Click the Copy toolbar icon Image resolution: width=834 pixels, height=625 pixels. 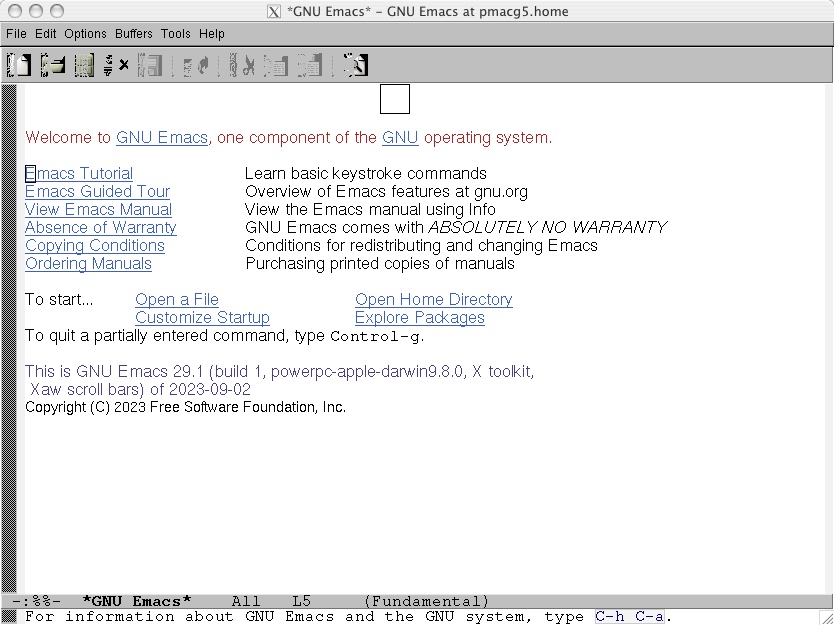click(x=276, y=65)
